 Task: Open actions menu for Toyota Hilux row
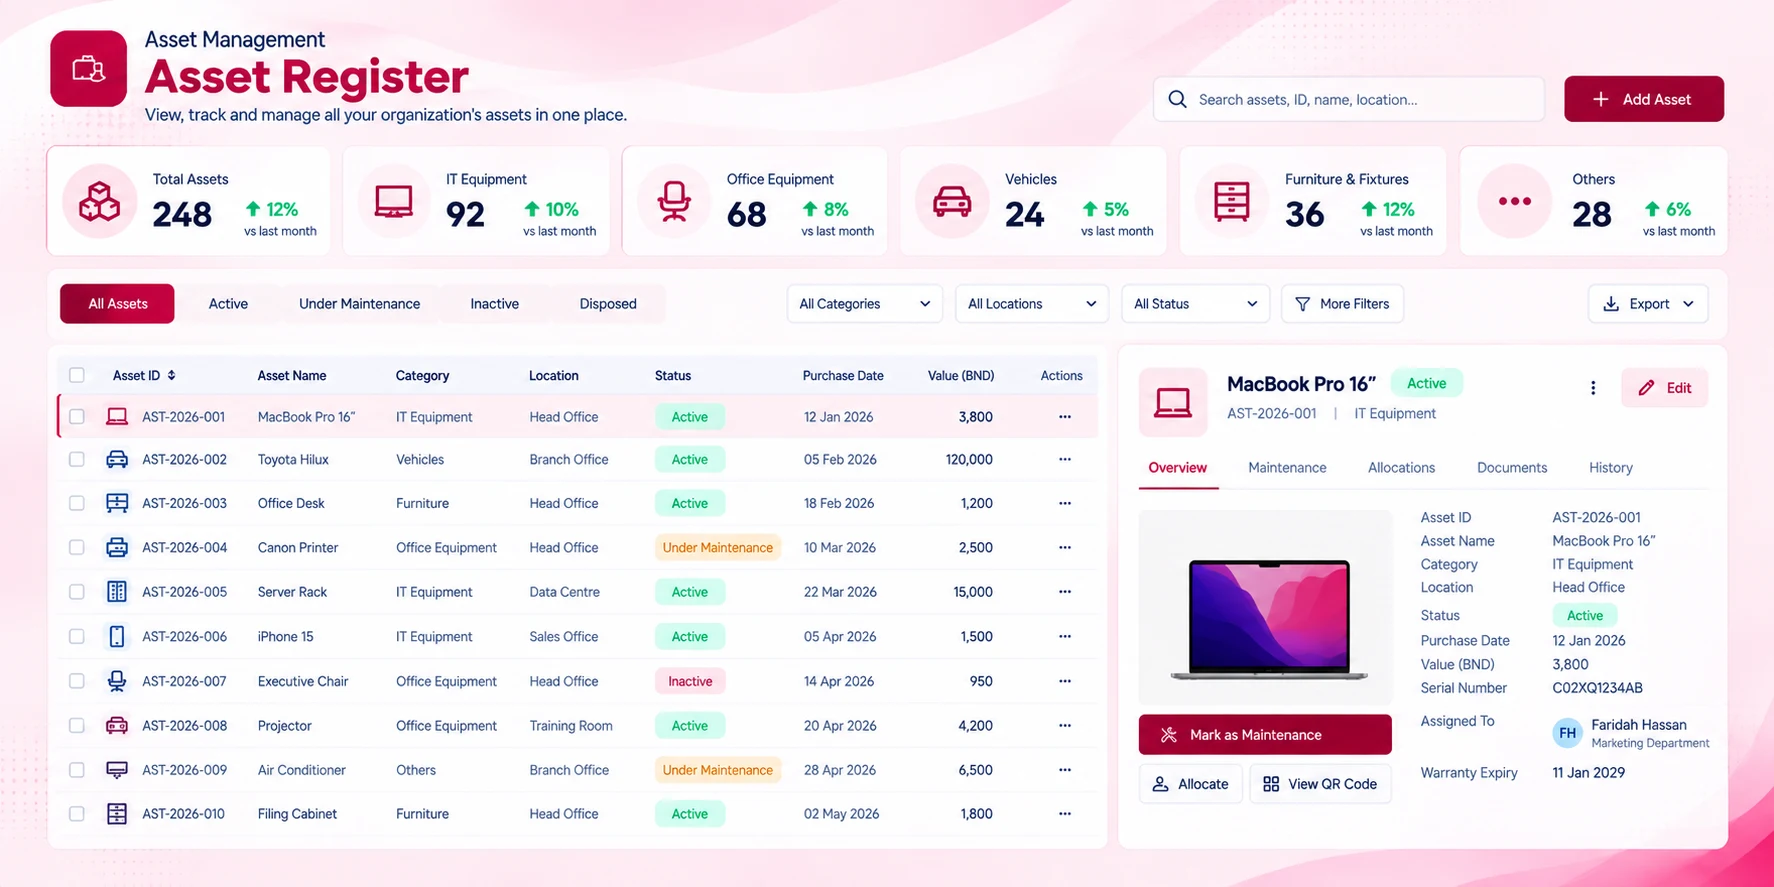click(1065, 459)
